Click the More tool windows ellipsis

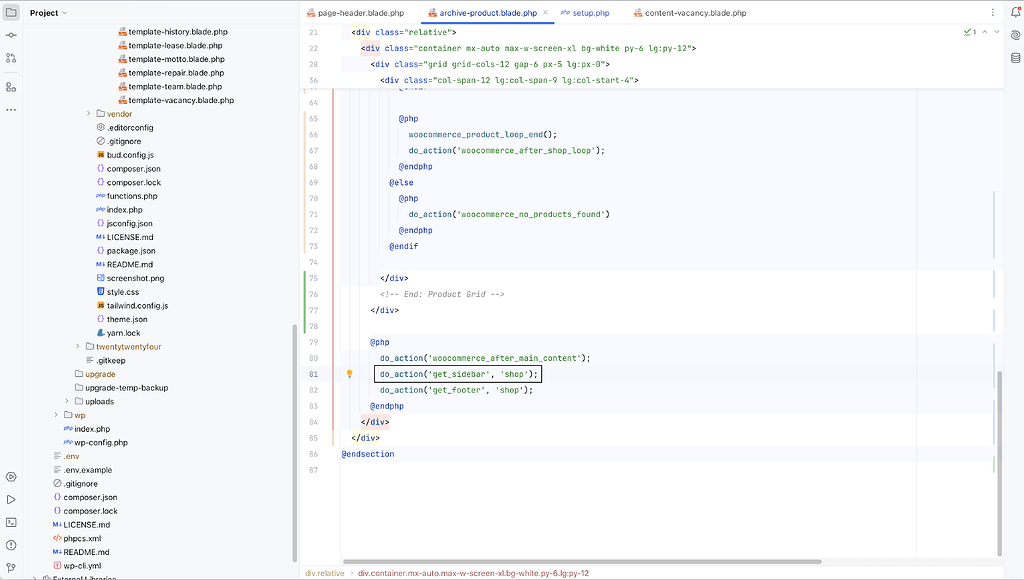(11, 110)
